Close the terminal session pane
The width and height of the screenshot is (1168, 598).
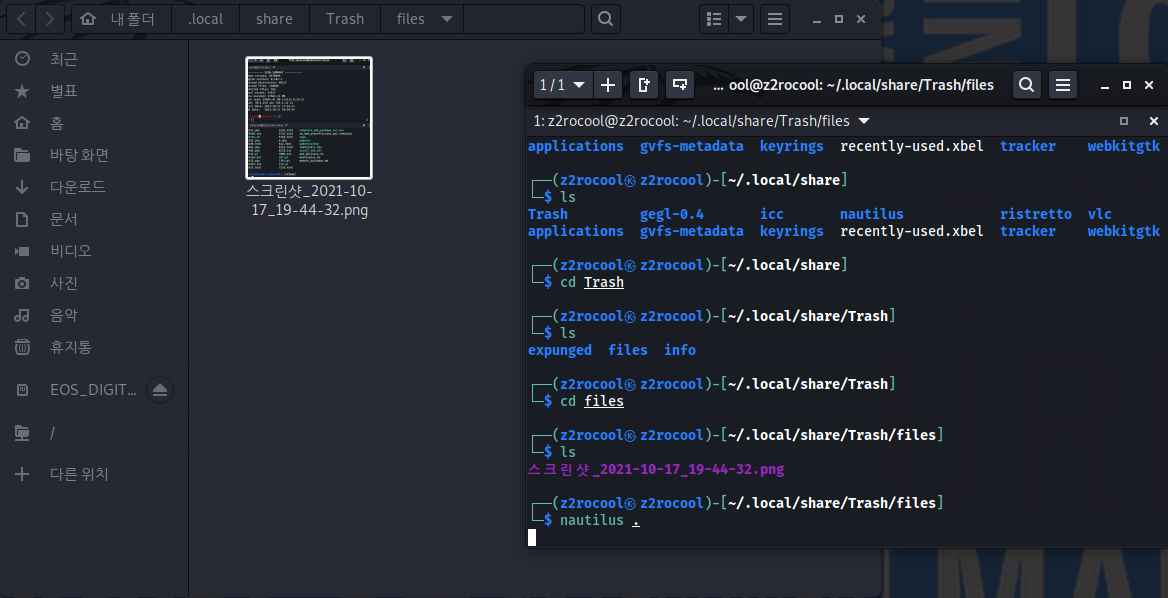coord(1154,121)
